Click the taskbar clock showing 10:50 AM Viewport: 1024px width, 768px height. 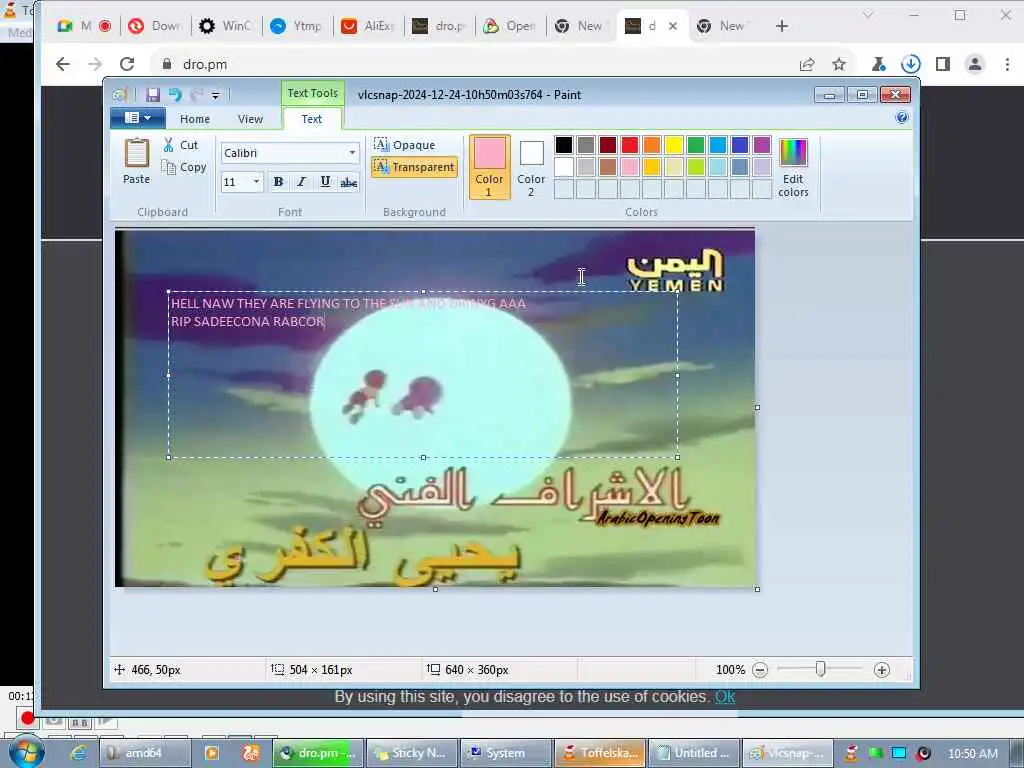(x=972, y=753)
